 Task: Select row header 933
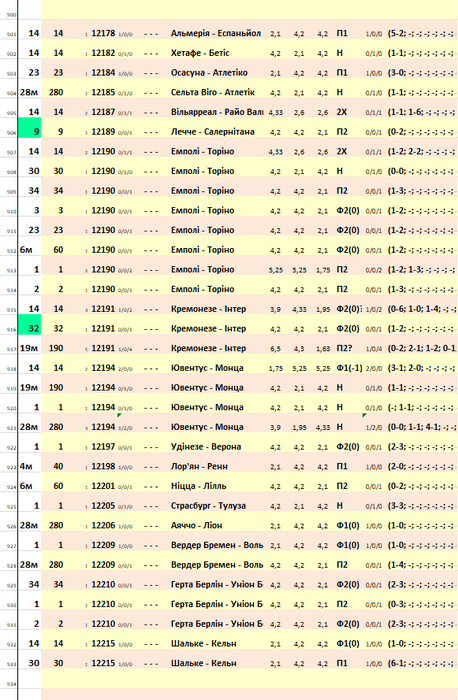11,665
